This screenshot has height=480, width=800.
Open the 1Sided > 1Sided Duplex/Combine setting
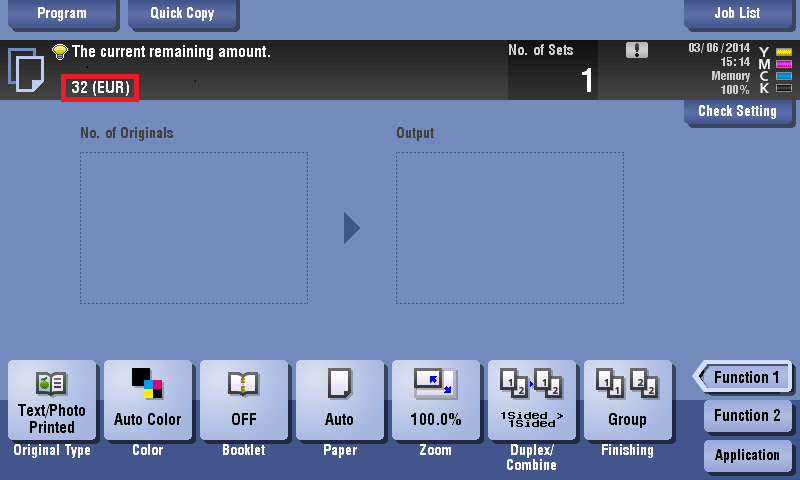[532, 401]
